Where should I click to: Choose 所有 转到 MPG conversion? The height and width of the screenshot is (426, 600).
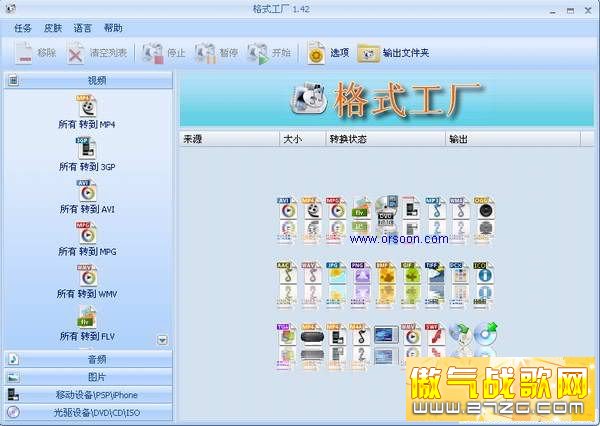[x=87, y=239]
